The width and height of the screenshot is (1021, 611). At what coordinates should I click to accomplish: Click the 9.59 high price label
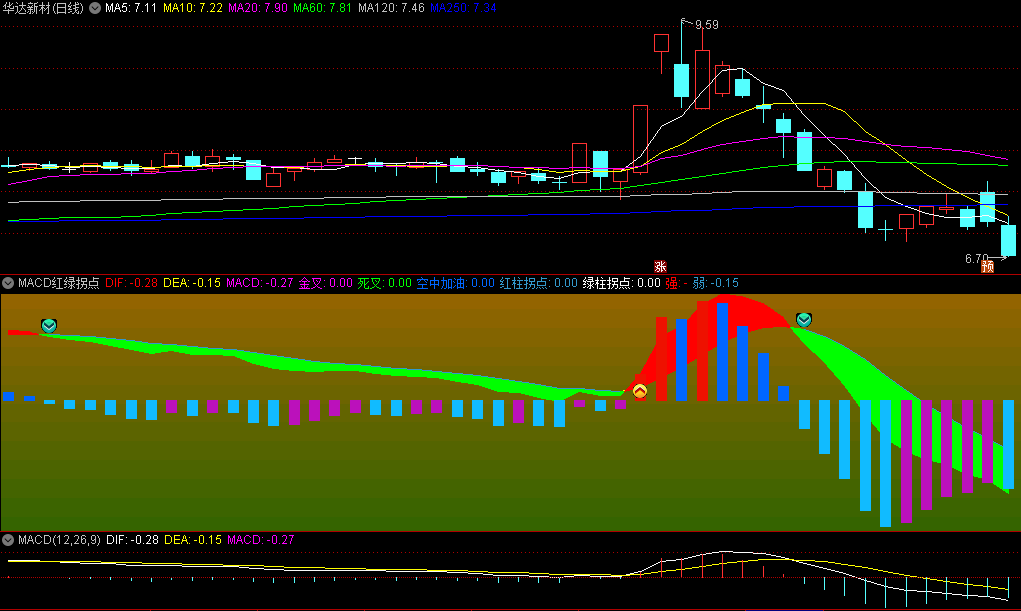[x=706, y=25]
